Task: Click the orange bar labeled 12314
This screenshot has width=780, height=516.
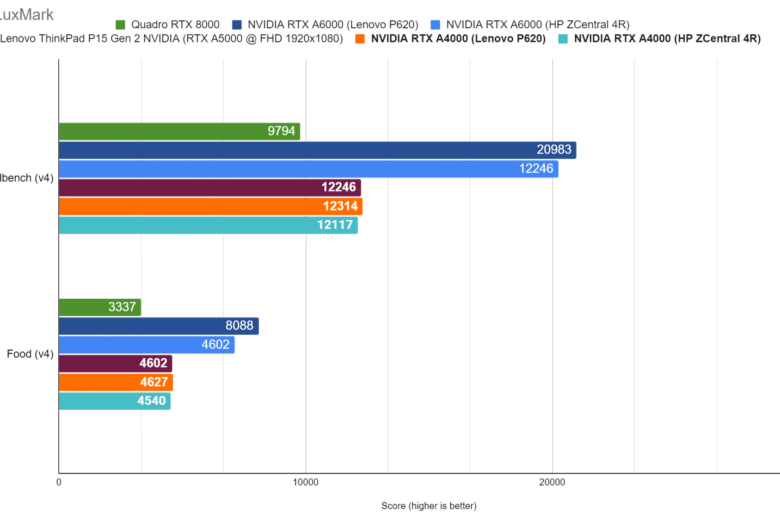Action: 210,206
